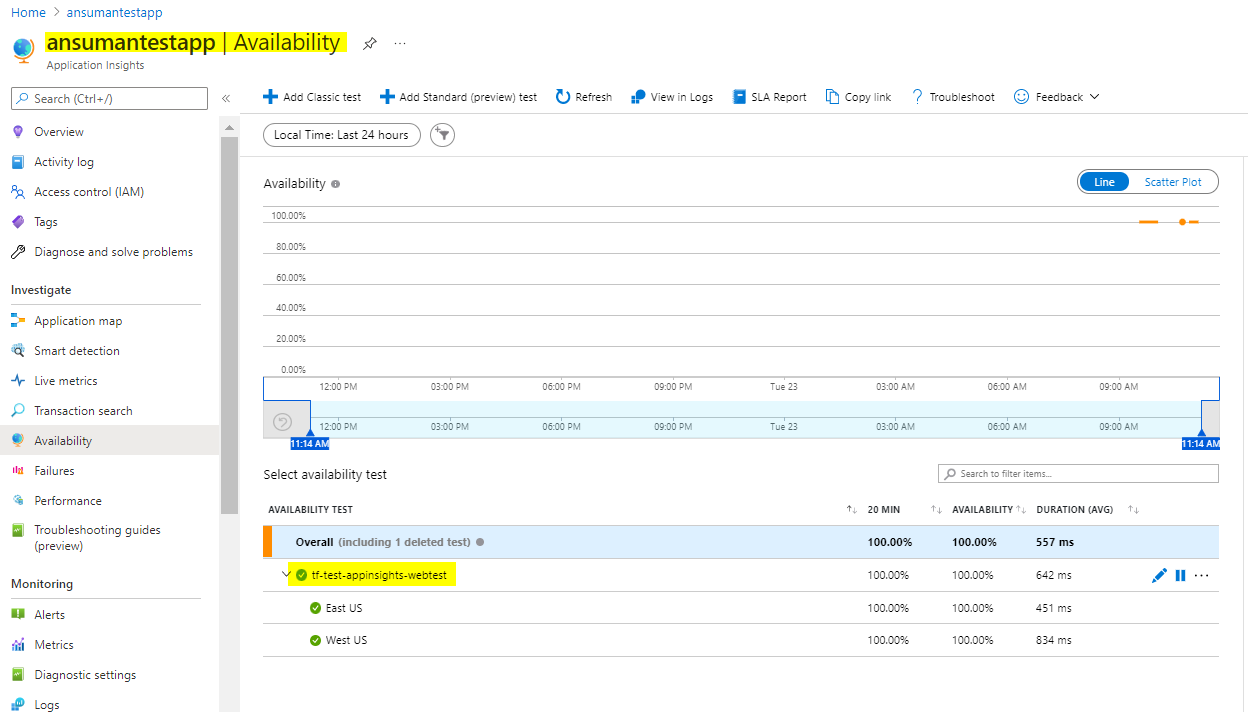This screenshot has height=712, width=1248.
Task: Go to Home breadcrumb
Action: point(28,13)
